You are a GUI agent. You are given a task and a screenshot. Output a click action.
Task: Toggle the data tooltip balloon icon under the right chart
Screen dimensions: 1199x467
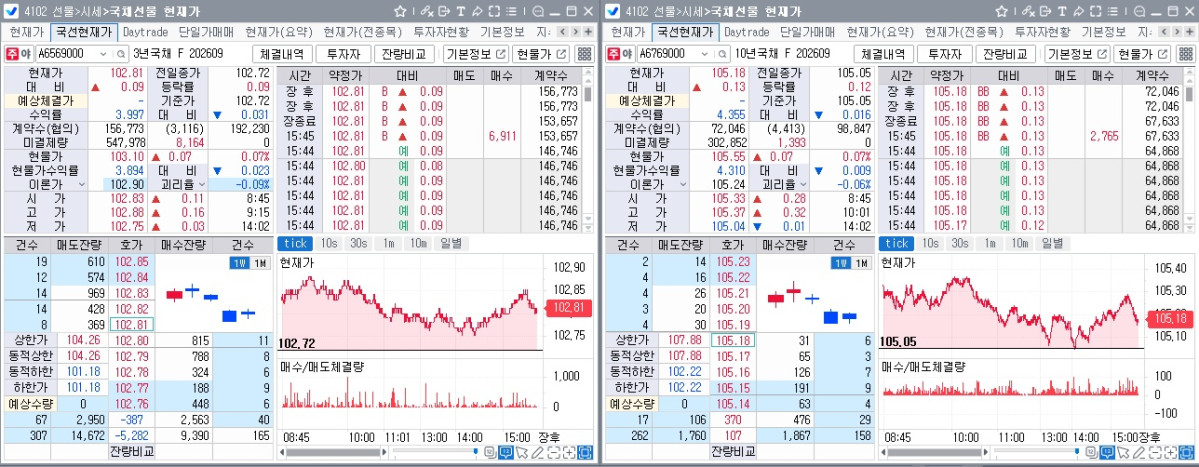[1106, 452]
